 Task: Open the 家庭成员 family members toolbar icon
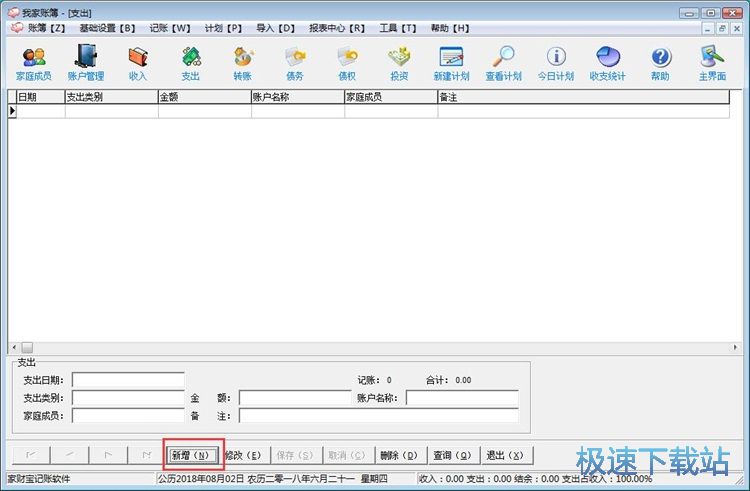click(33, 64)
